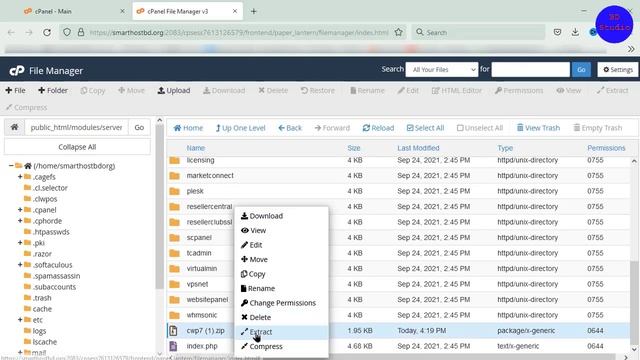Choose Extract from the context menu
Screen dimensions: 640x360
[281, 332]
